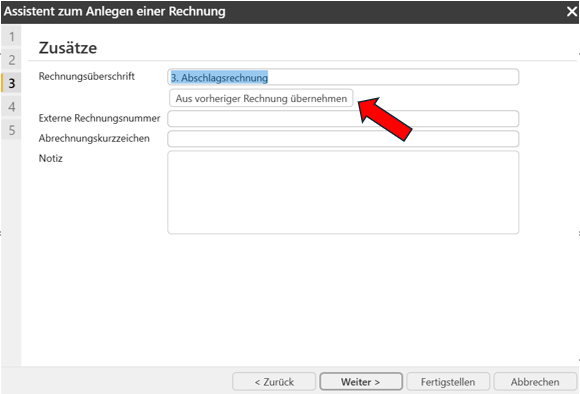Close the invoice assistant window

pos(571,11)
